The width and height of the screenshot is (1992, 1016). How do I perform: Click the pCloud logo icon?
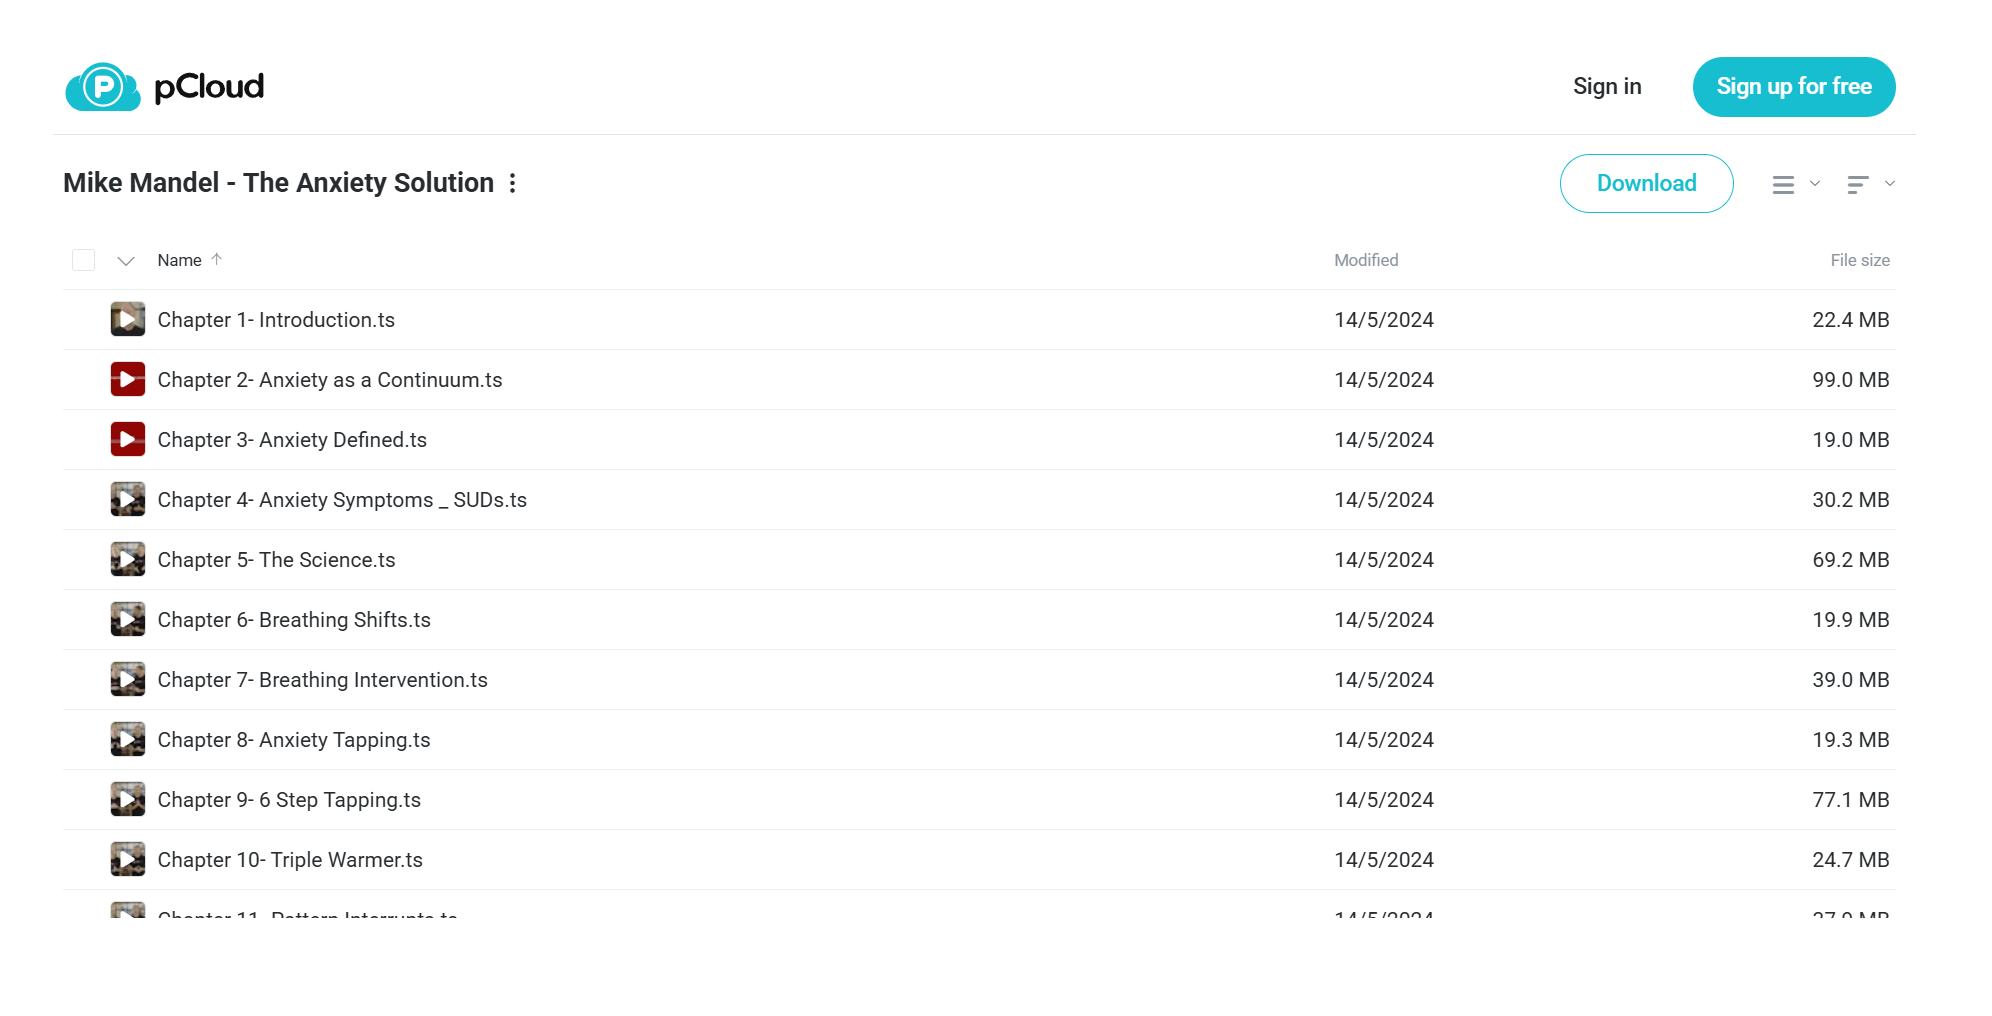(x=102, y=87)
